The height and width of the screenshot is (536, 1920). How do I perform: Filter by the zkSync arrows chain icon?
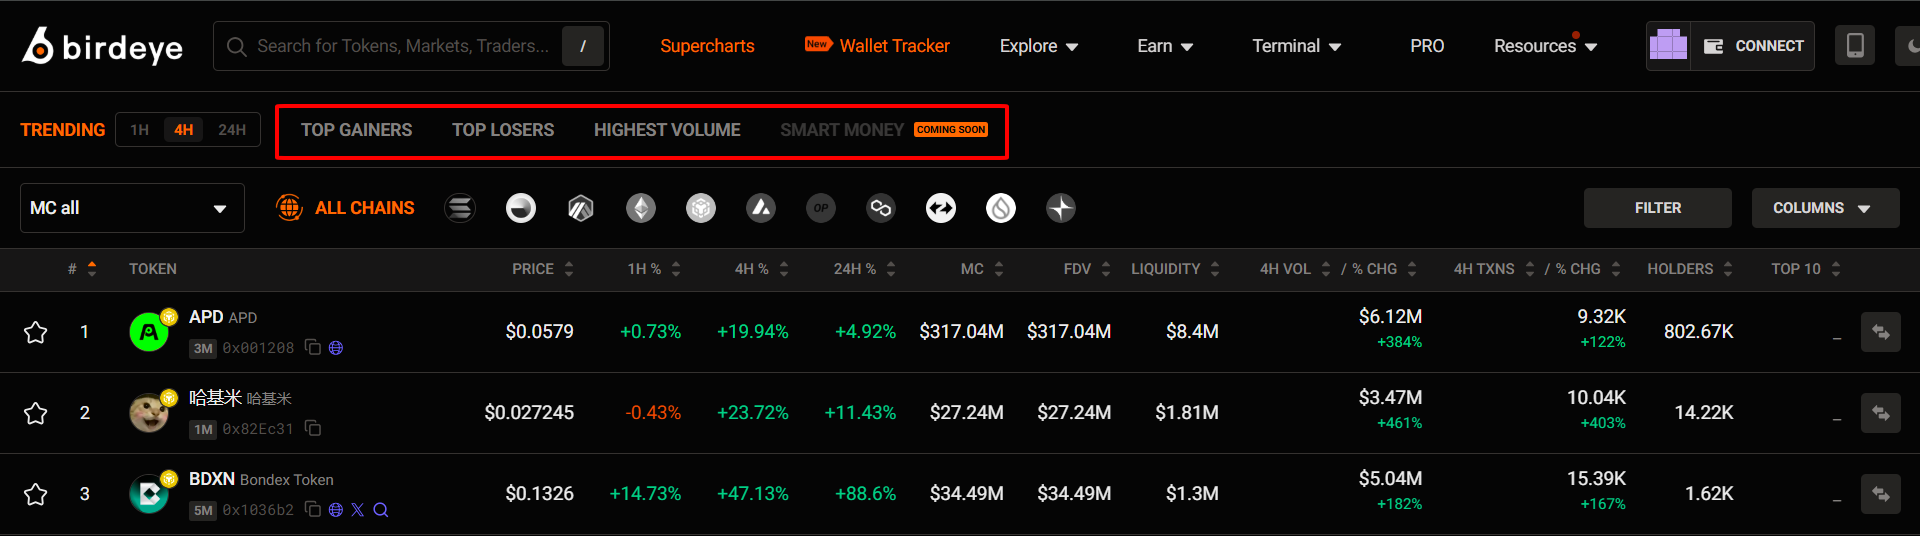pyautogui.click(x=941, y=208)
